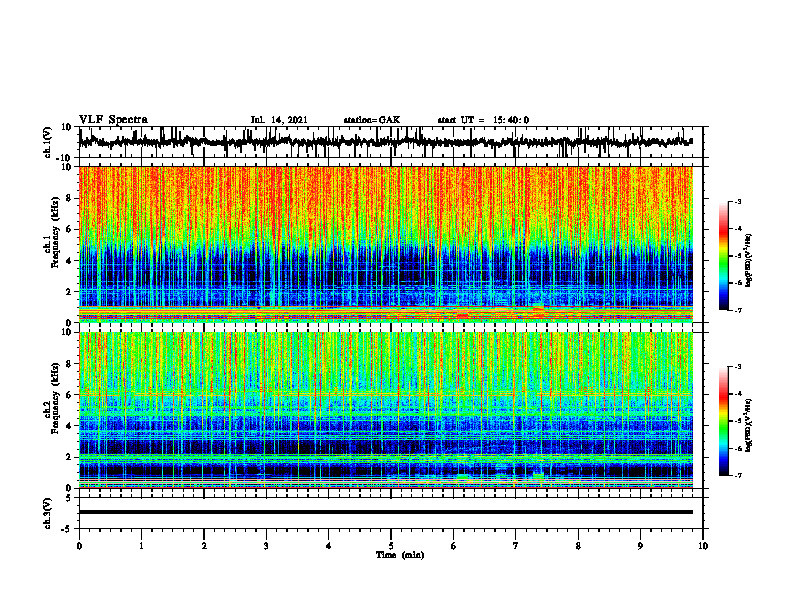Screen dimensions: 792x612
Task: Click the 'Time (min)' axis title
Action: pyautogui.click(x=400, y=555)
